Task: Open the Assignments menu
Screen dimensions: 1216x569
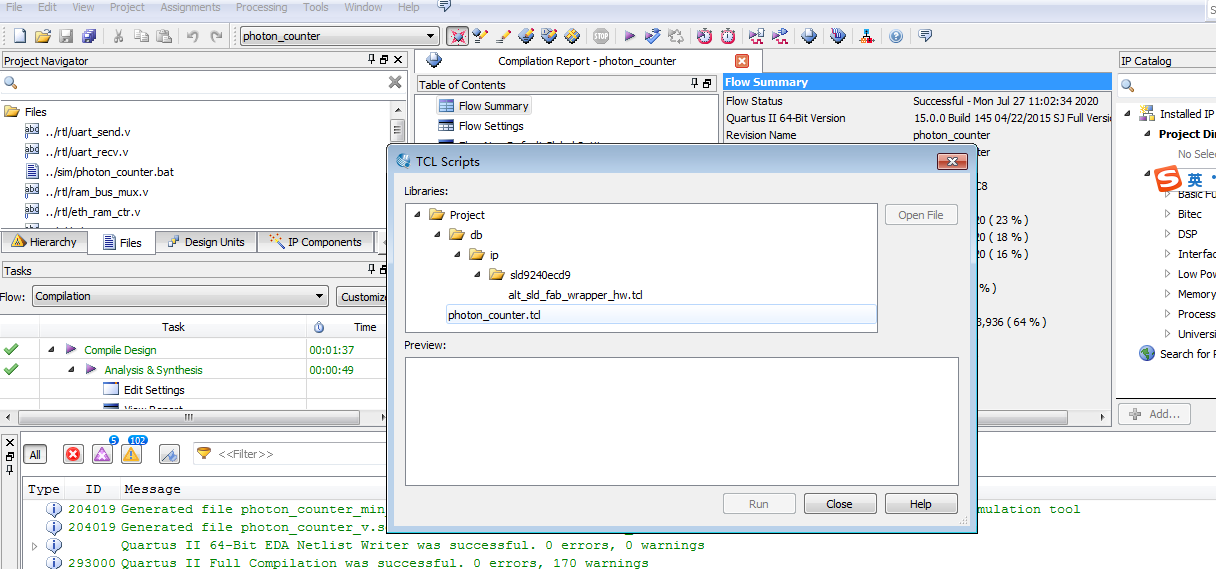Action: click(190, 7)
